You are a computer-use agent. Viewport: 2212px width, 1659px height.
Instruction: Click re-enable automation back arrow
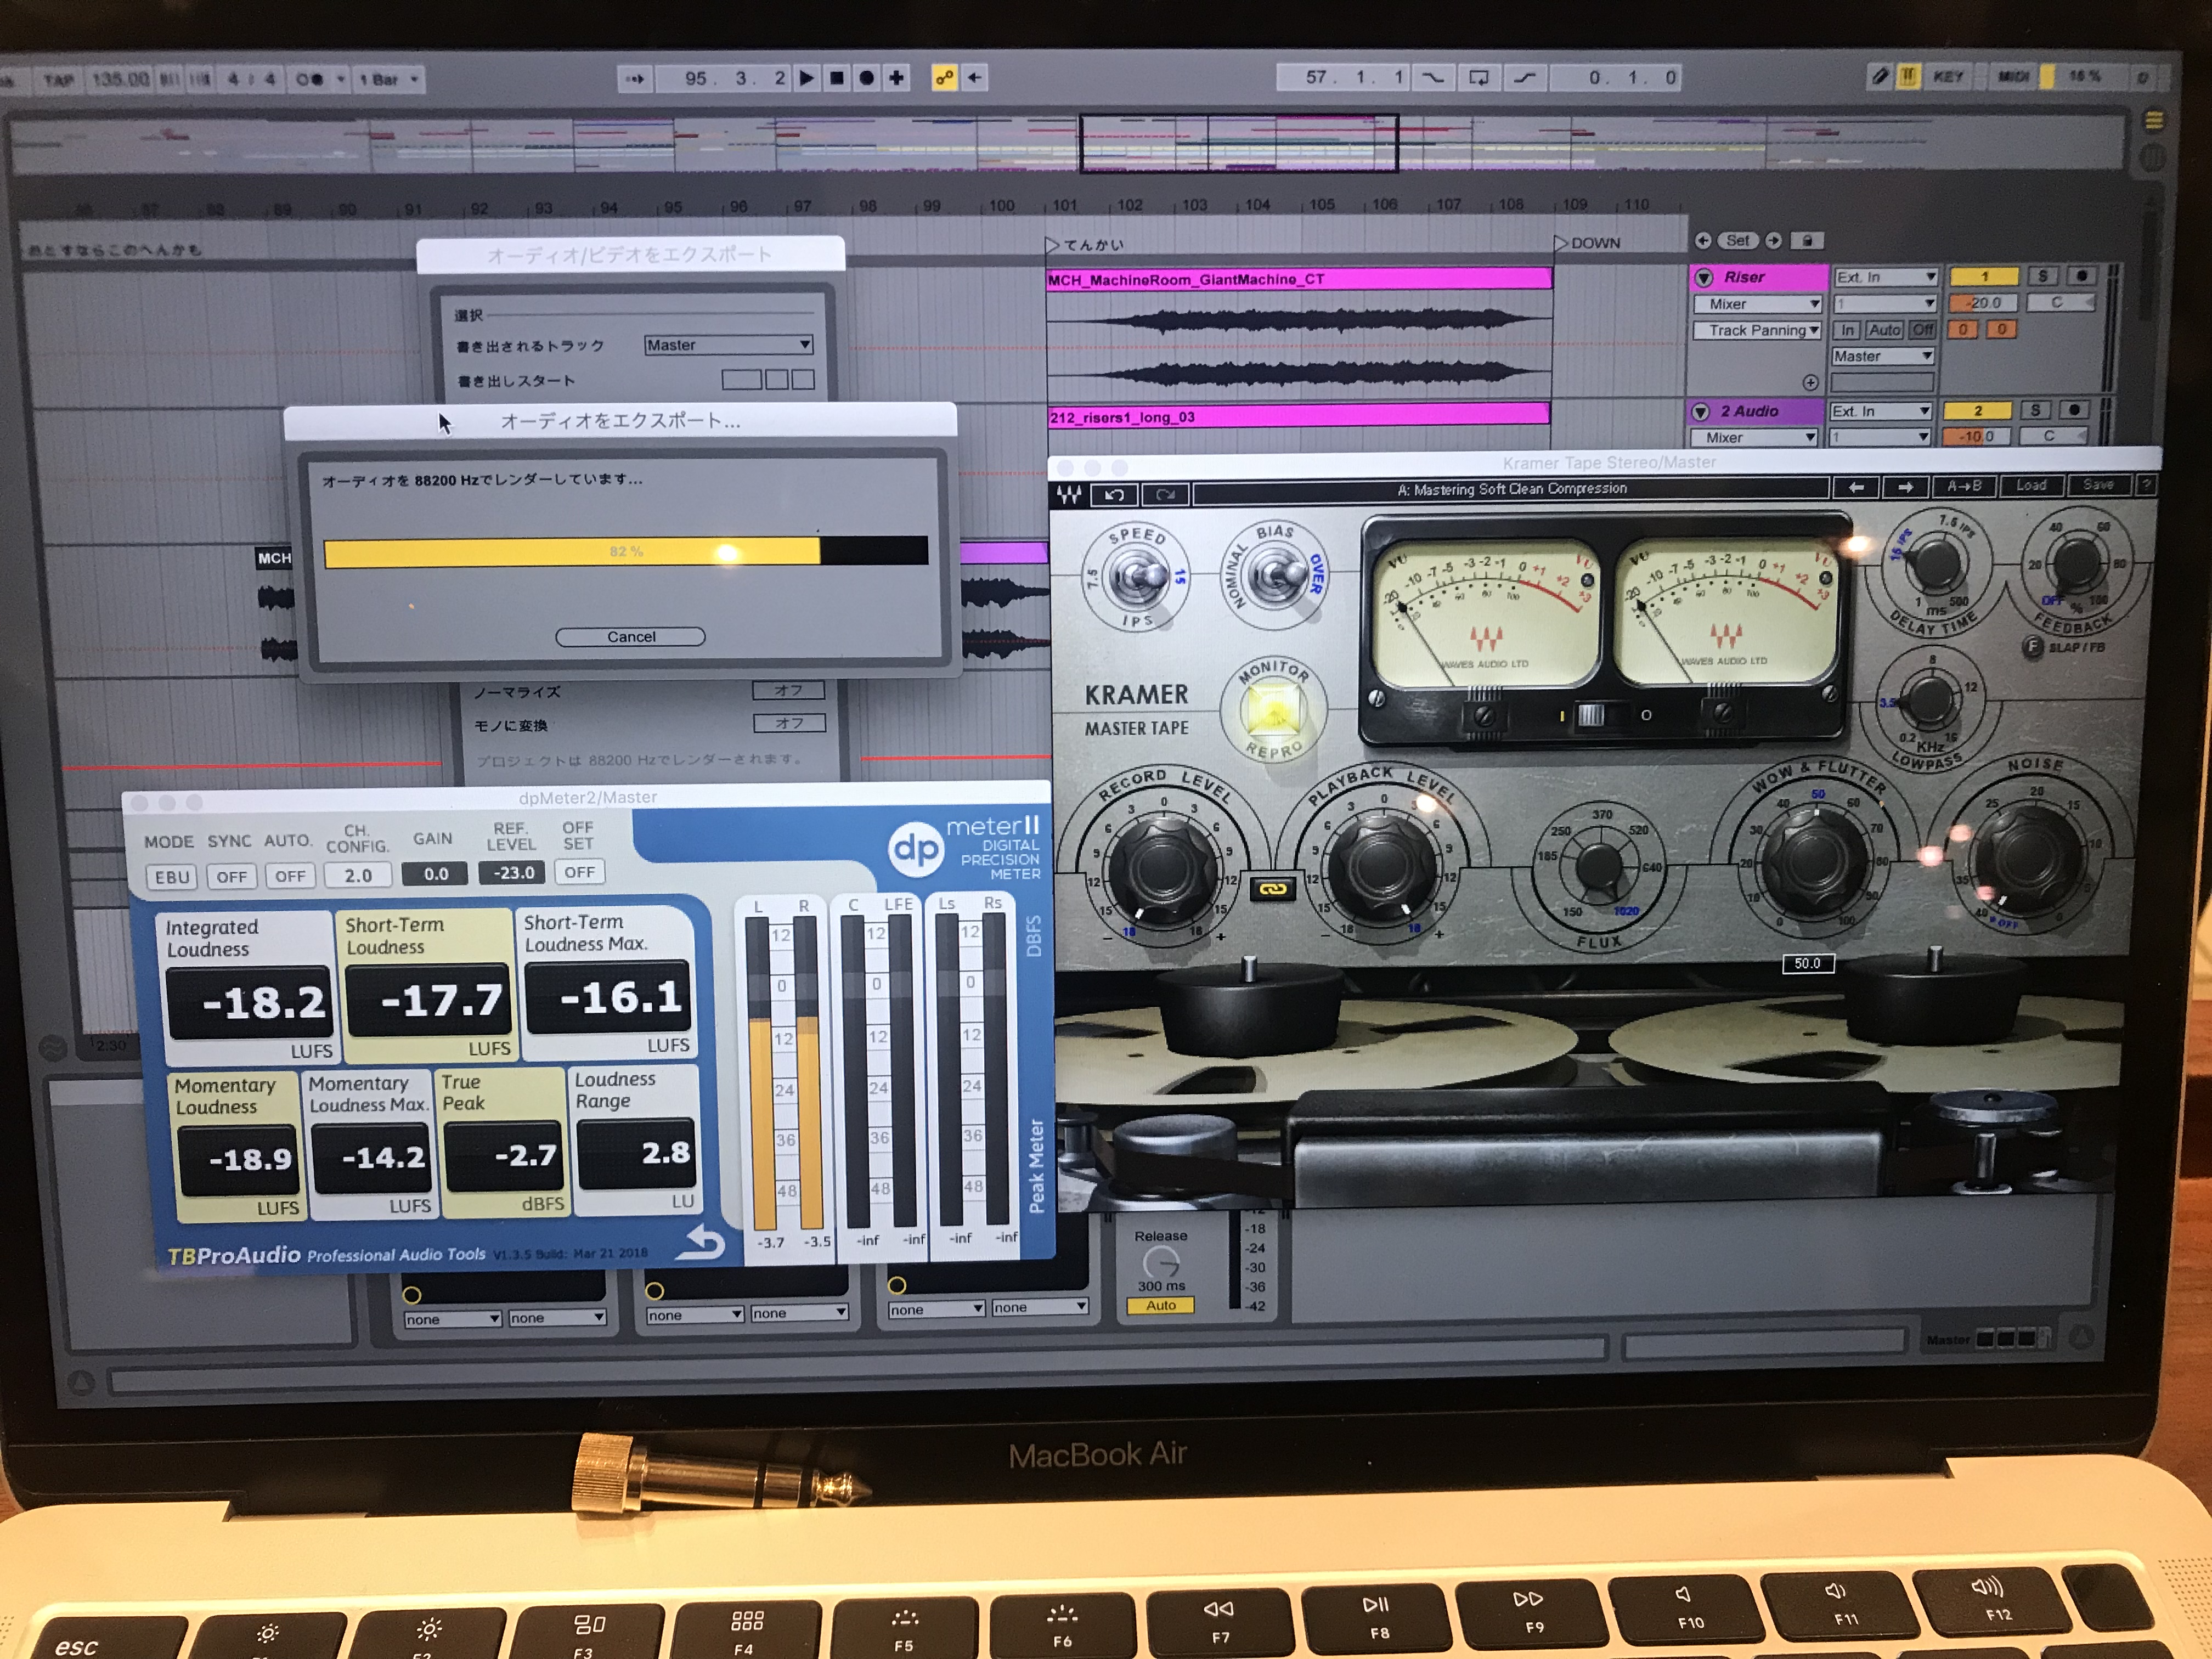coord(975,78)
